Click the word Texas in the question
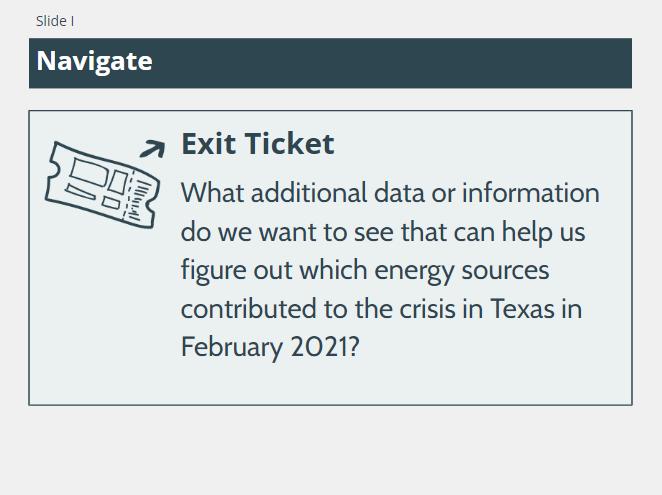This screenshot has width=662, height=495. [522, 309]
